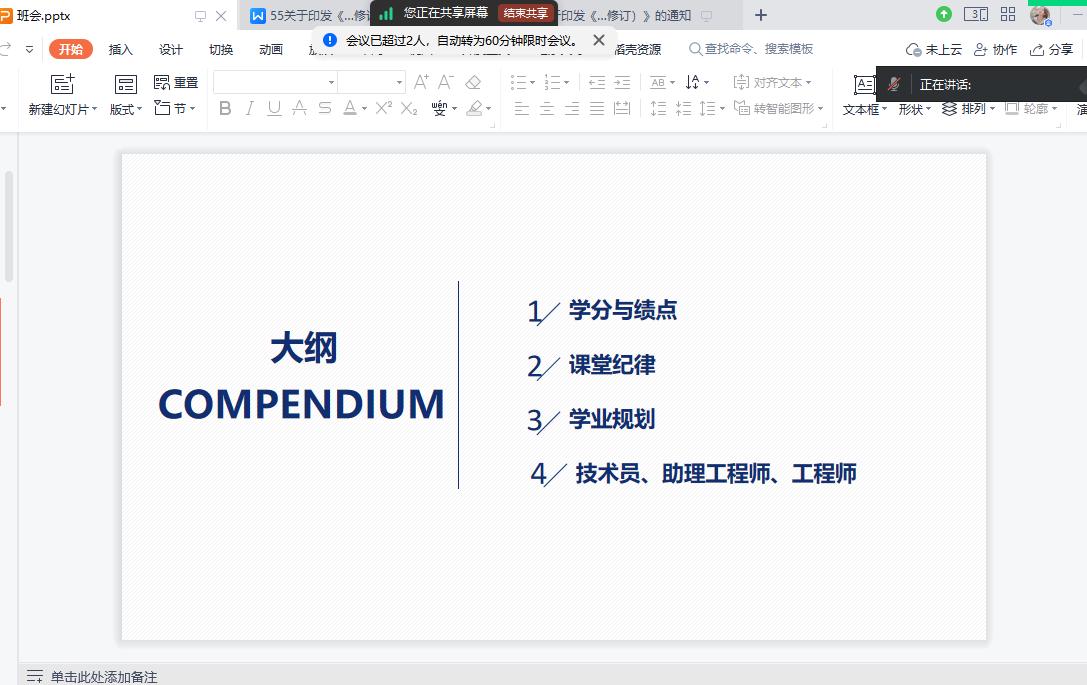The width and height of the screenshot is (1087, 685).
Task: Unmute the microphone in meeting bar
Action: pos(893,85)
